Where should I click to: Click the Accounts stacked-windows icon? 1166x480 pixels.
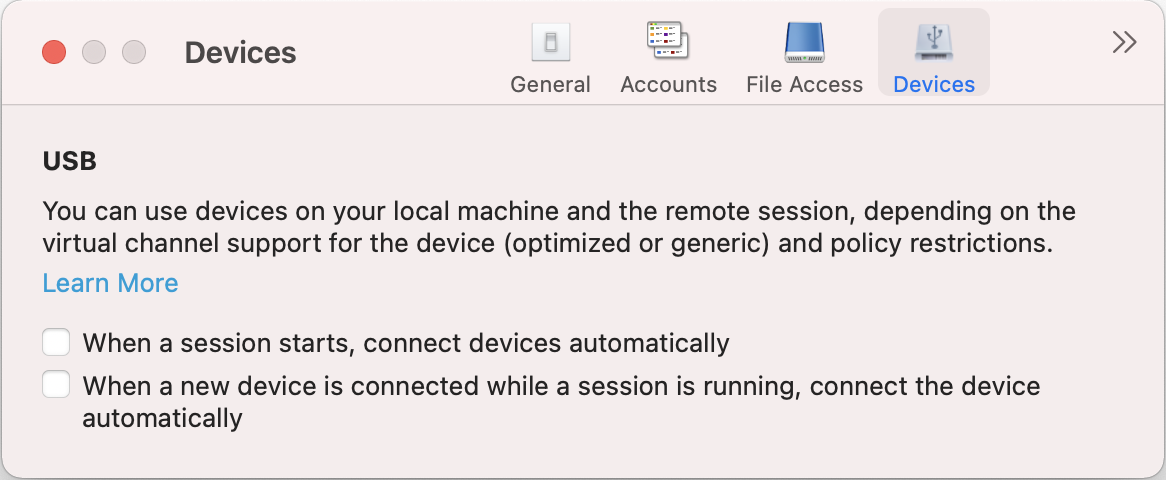tap(668, 41)
